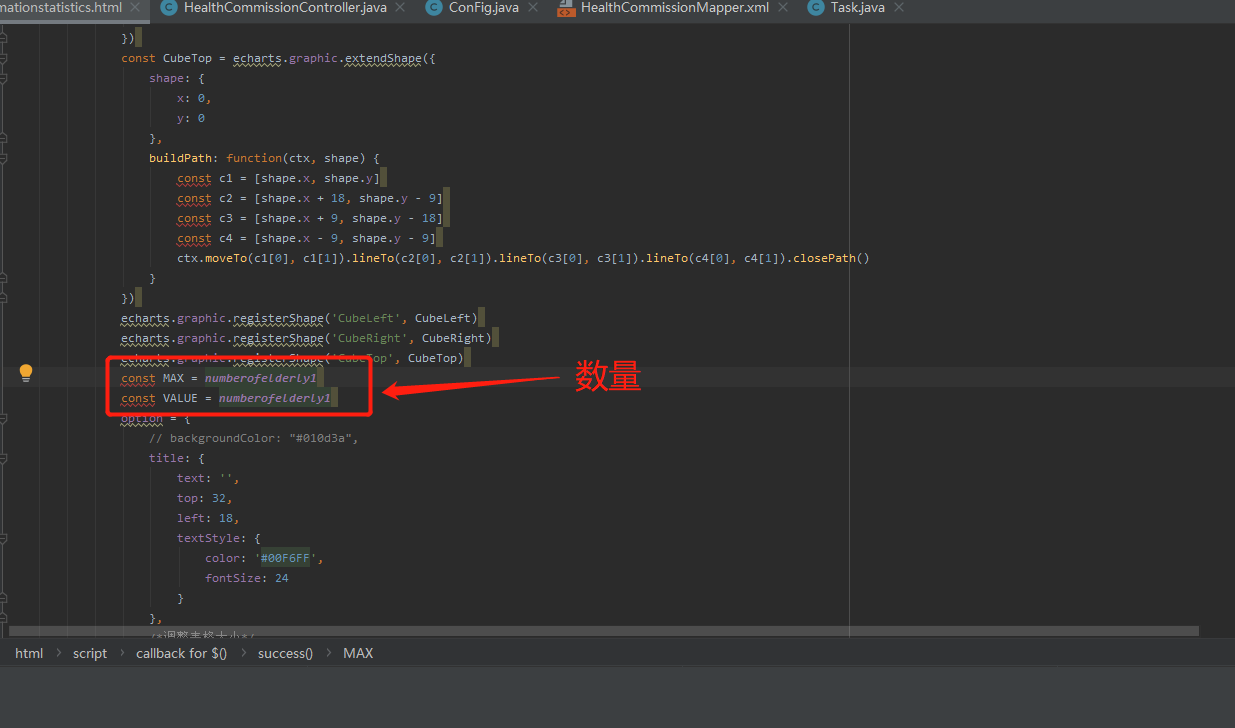This screenshot has height=728, width=1235.
Task: Click the 'CubeLeft' string in registerShape
Action: point(366,318)
